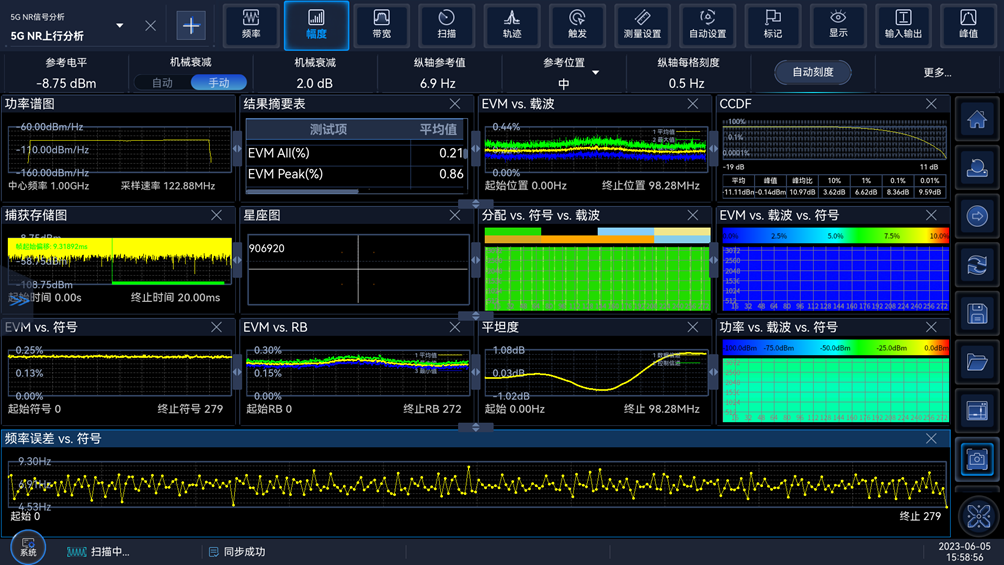
Task: Open the 显示 (Display) menu
Action: (838, 25)
